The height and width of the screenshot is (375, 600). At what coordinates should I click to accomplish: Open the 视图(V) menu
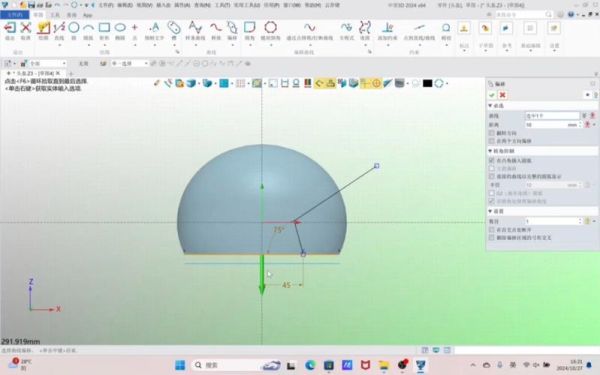coord(144,5)
